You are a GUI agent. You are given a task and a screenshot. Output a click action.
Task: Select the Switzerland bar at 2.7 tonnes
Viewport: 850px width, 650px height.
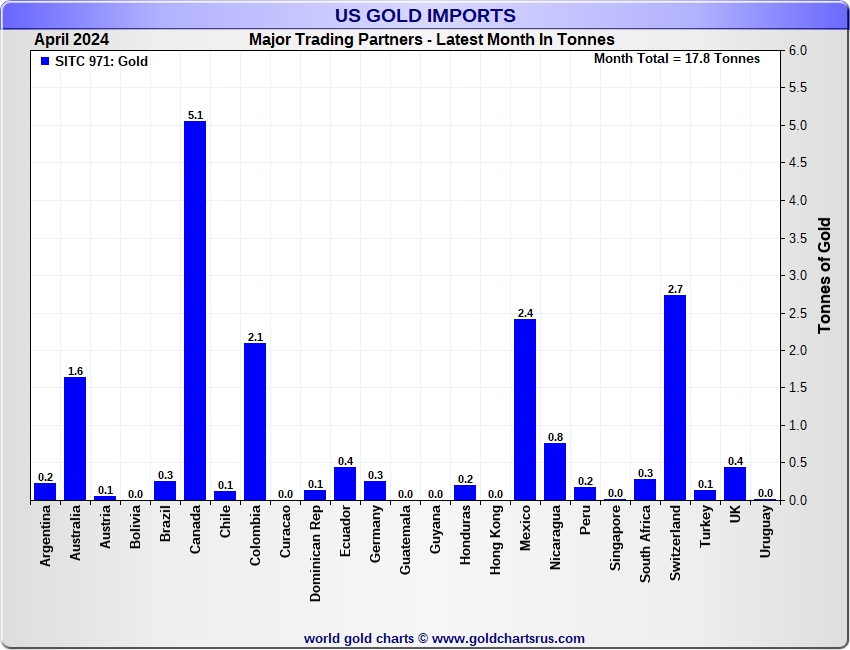pos(675,397)
